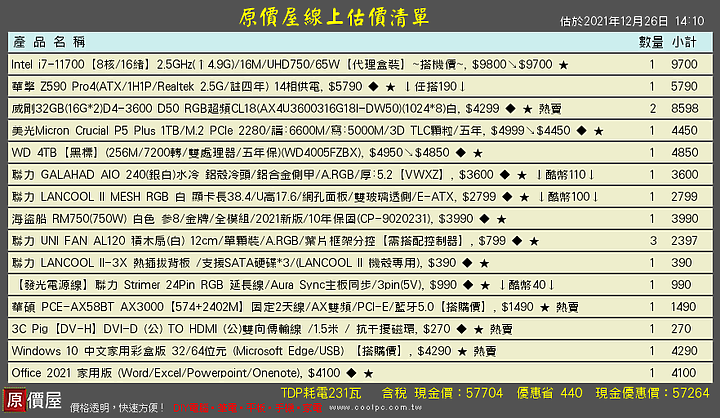Click the subtotal 270 value

tap(681, 329)
